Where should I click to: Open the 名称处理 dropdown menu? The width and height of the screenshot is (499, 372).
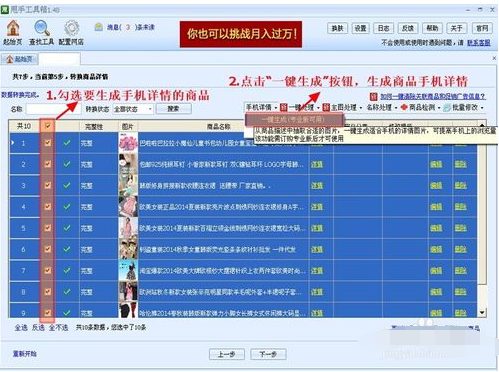tap(382, 107)
